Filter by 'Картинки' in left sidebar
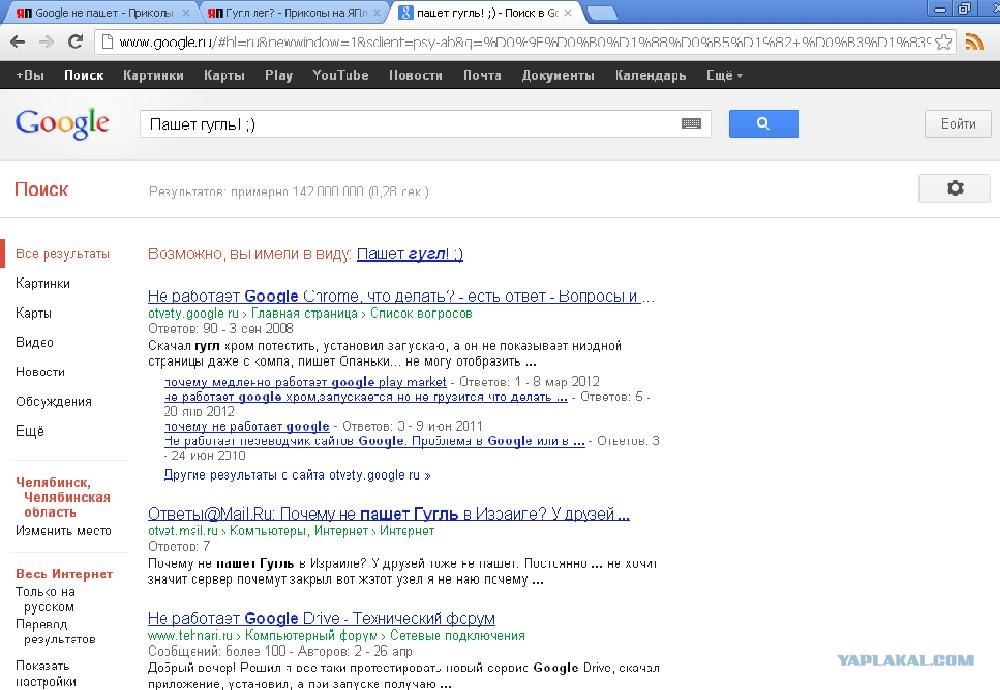This screenshot has height=690, width=1000. coord(43,283)
